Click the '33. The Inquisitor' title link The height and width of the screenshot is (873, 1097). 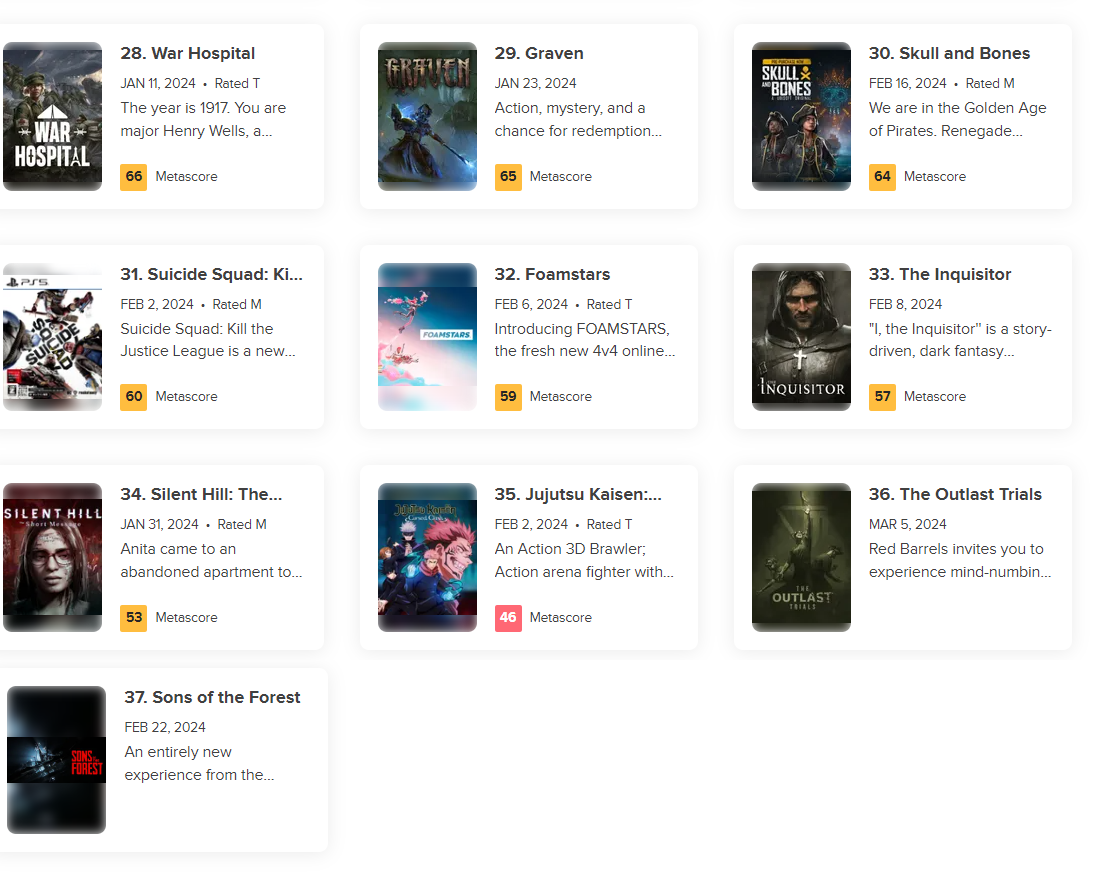tap(940, 274)
